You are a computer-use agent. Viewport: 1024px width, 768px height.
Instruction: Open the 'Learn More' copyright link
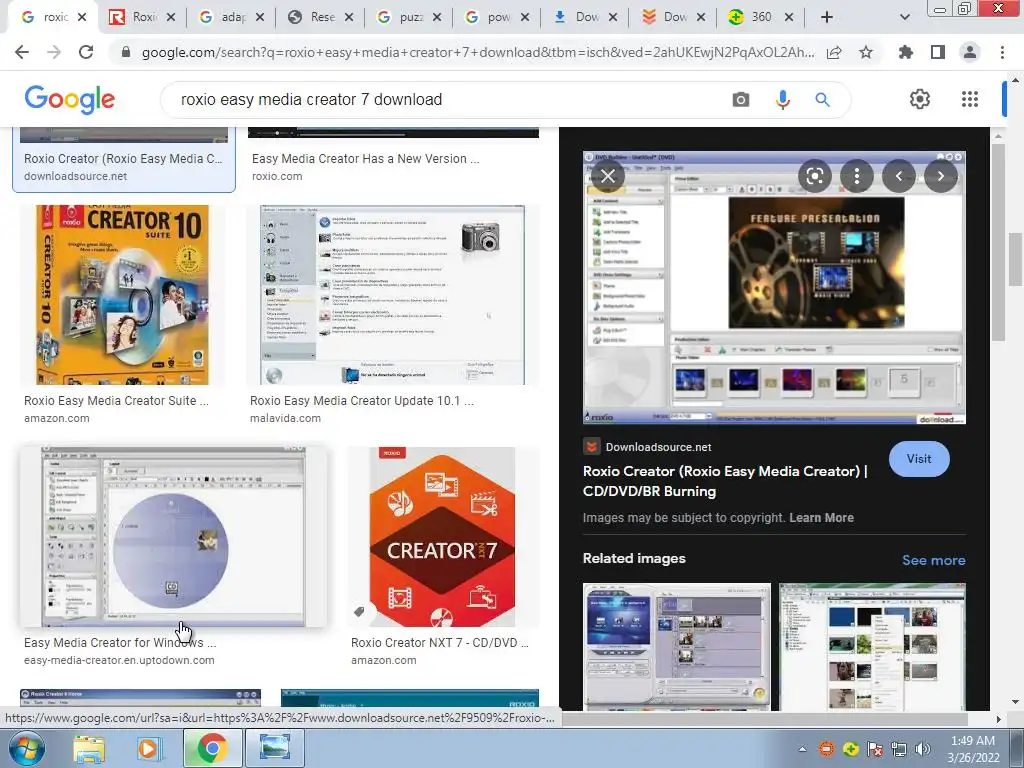(821, 517)
